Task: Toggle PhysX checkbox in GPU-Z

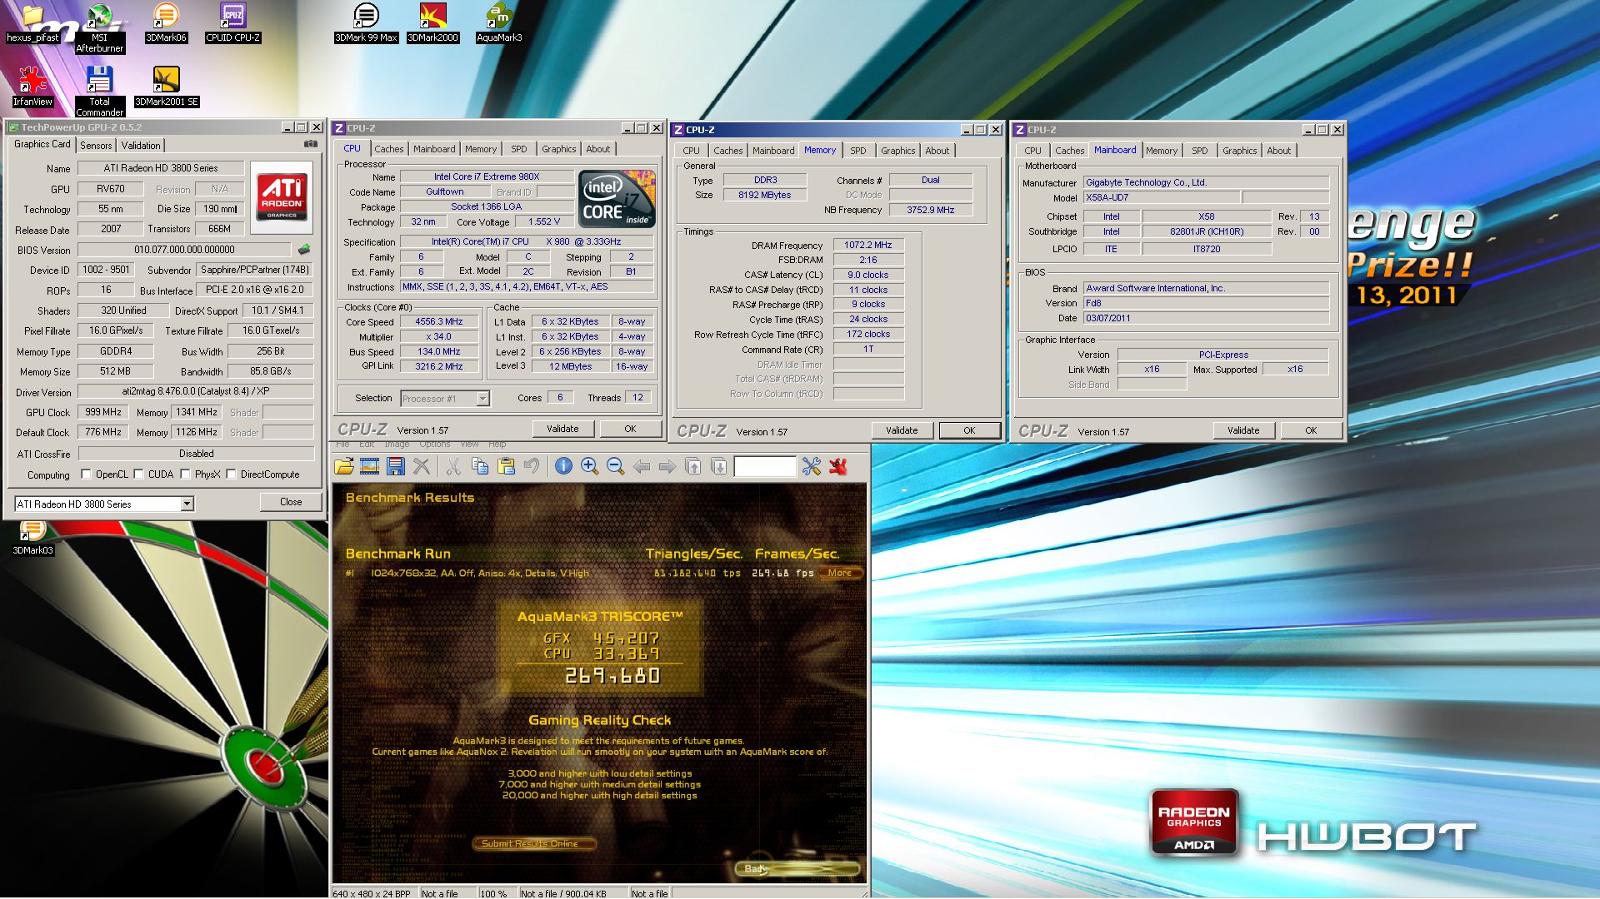Action: pyautogui.click(x=186, y=474)
